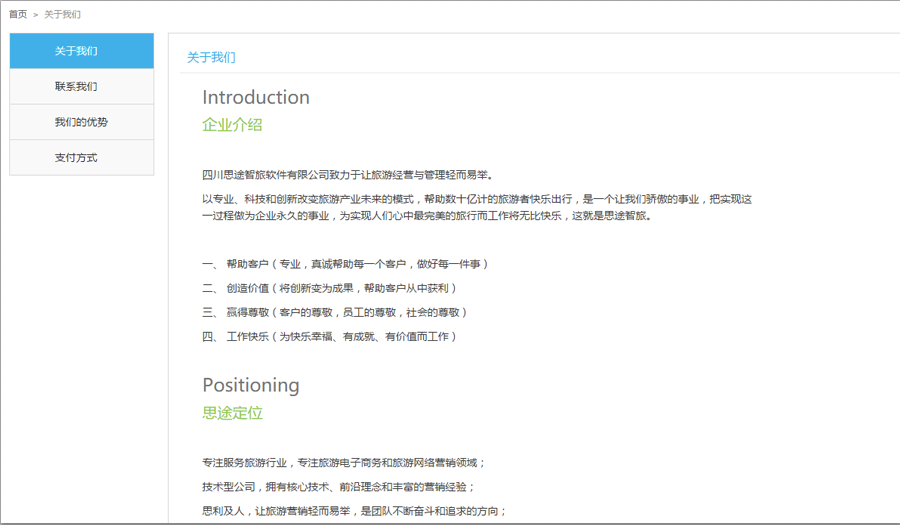This screenshot has height=525, width=900.
Task: Click the line starting 技术型公司
Action: click(x=338, y=487)
